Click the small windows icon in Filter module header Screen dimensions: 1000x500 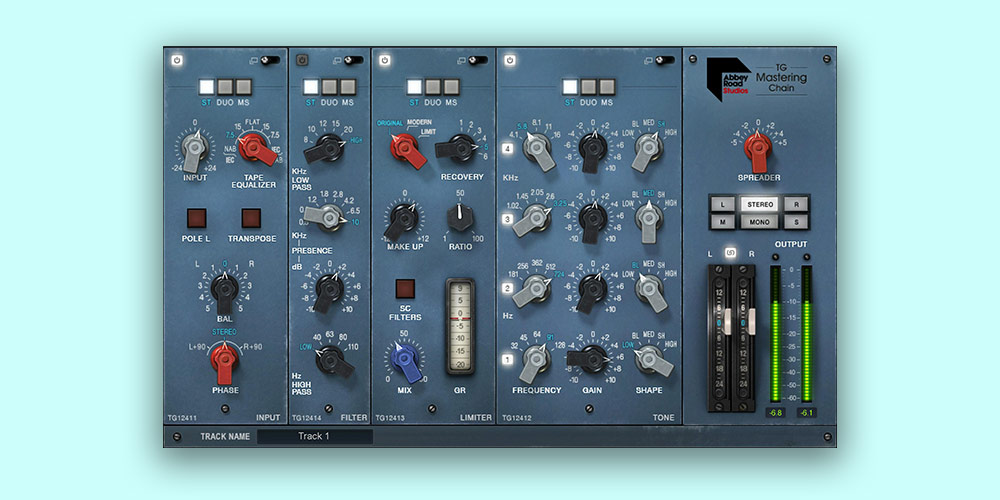pos(337,61)
